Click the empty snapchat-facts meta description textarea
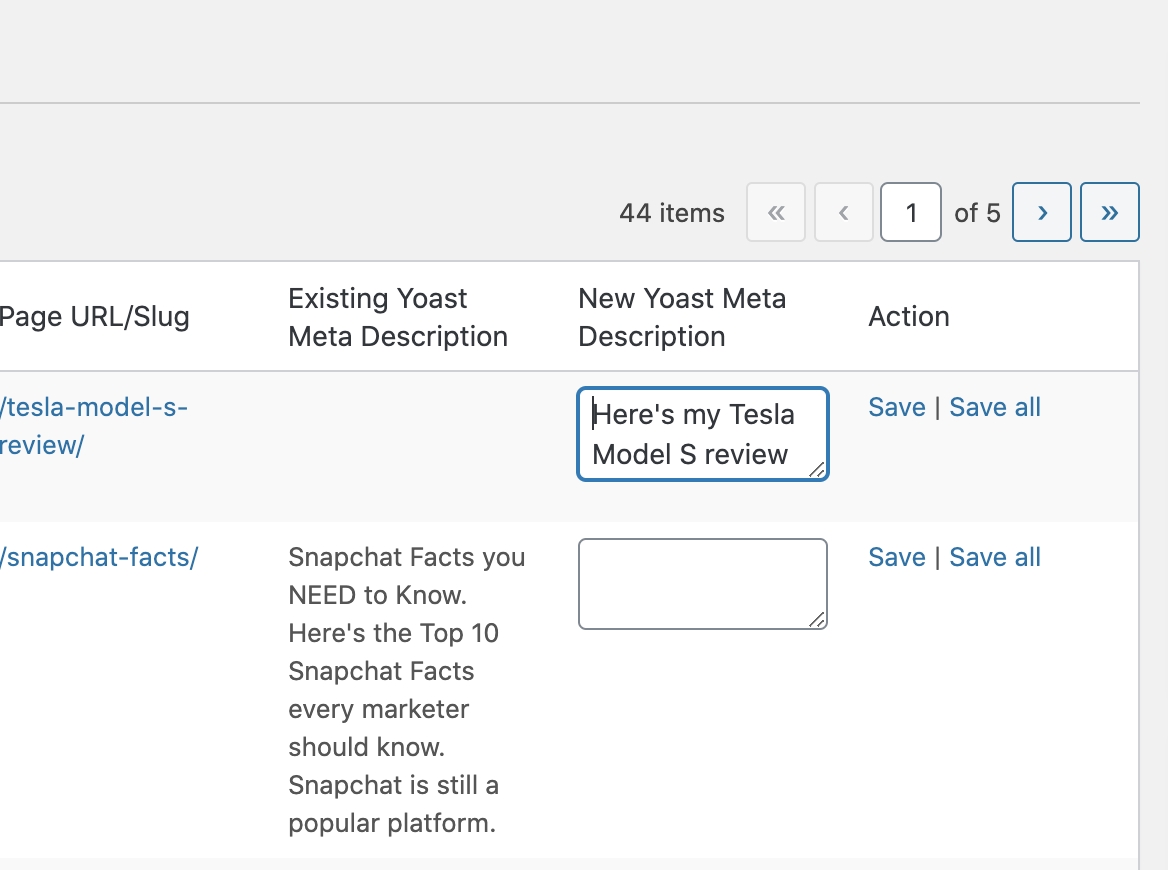 [x=702, y=584]
